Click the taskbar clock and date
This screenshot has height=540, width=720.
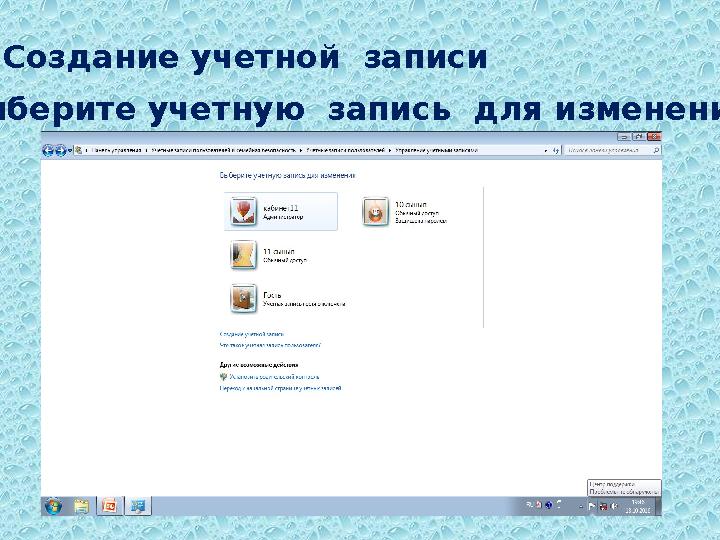coord(638,506)
